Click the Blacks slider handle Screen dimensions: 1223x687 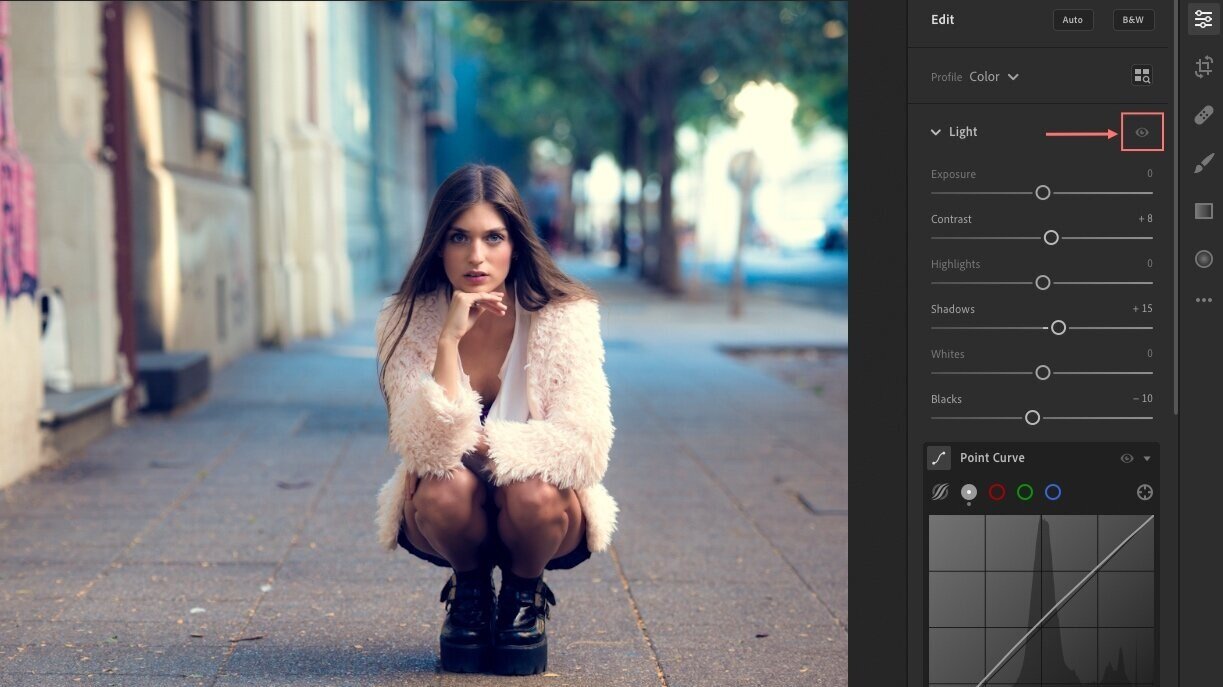pyautogui.click(x=1032, y=418)
